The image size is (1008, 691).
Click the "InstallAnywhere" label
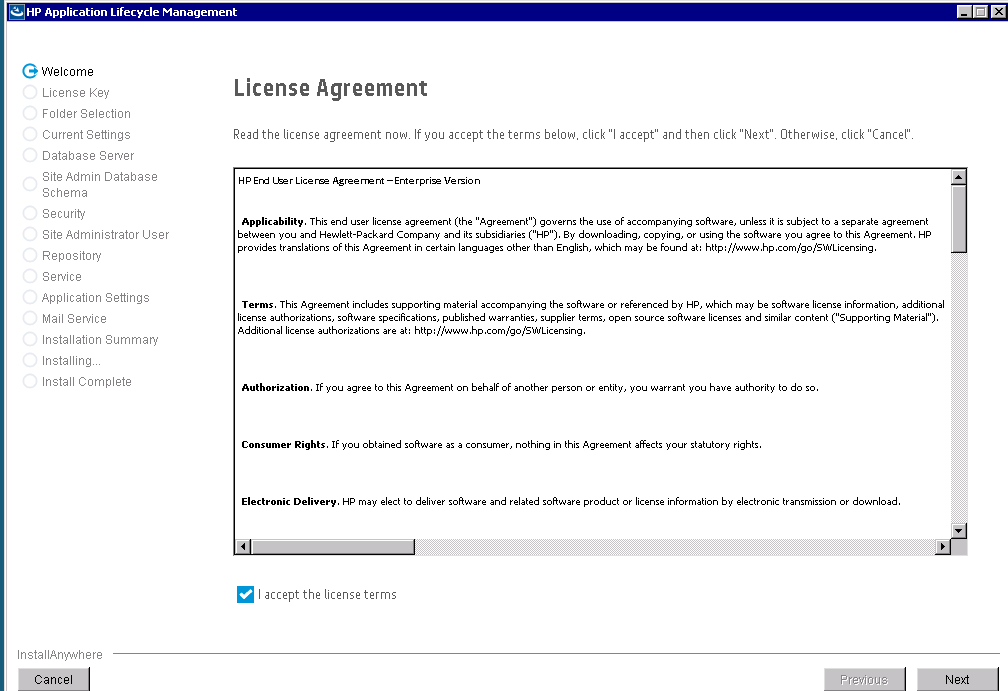pos(60,654)
